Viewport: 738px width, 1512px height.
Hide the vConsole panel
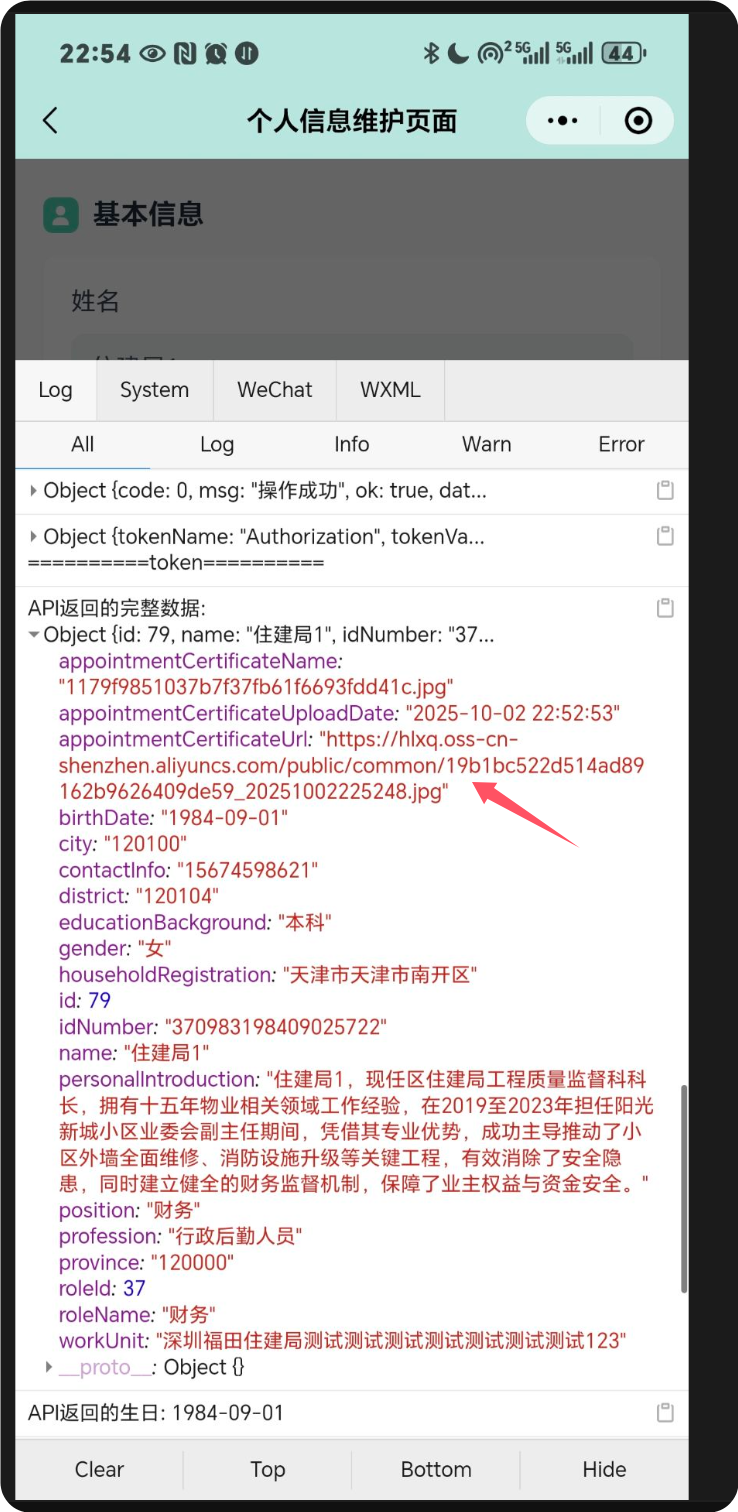point(604,1469)
